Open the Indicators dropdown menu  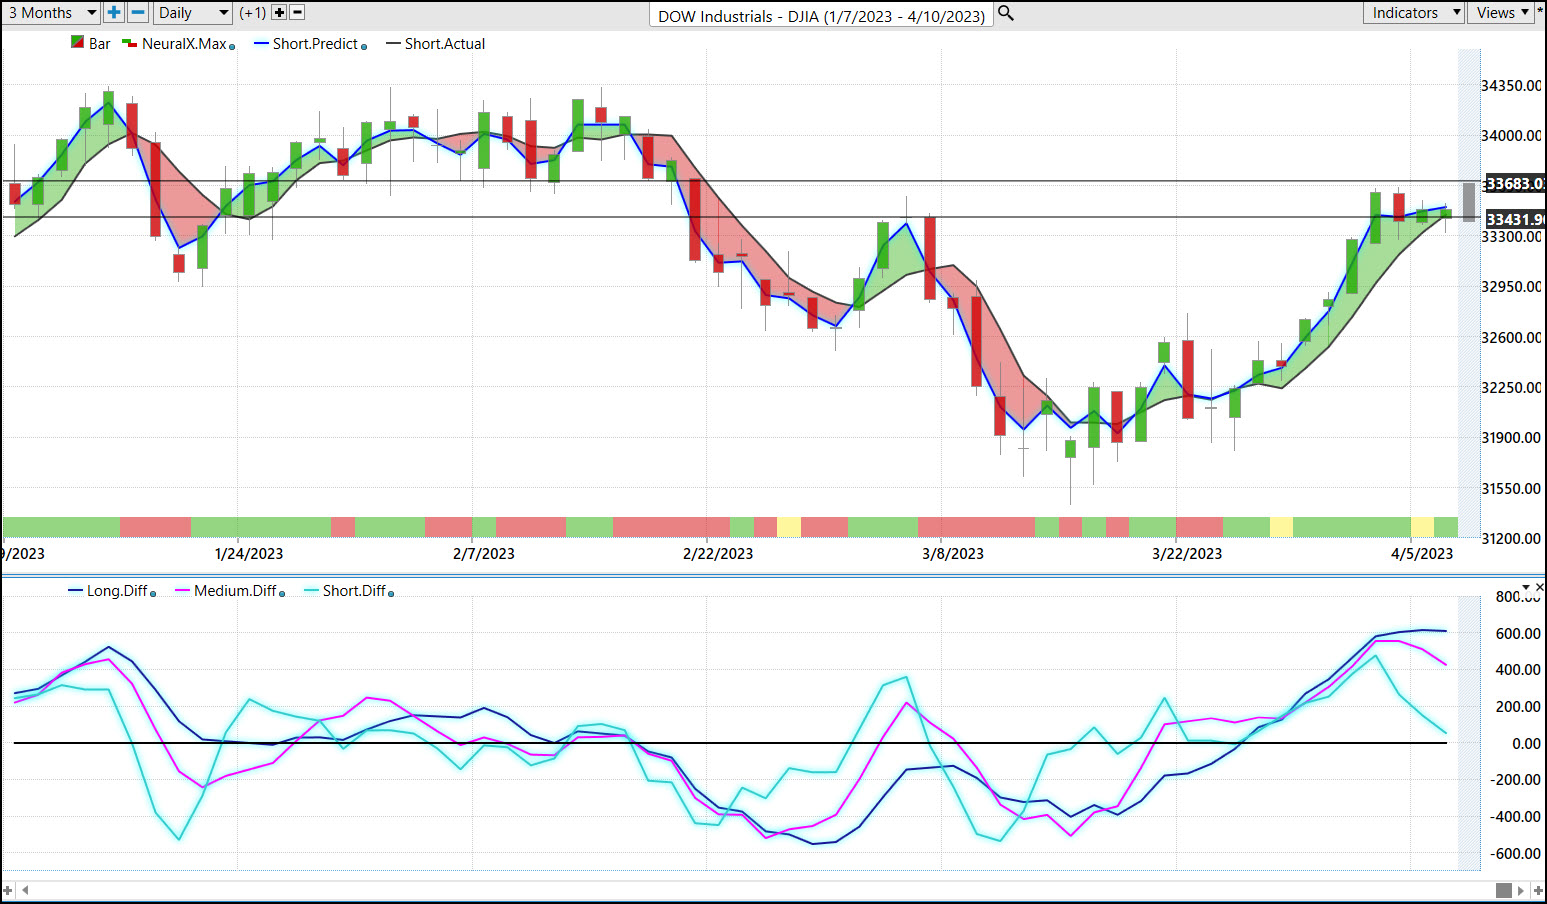pos(1414,13)
